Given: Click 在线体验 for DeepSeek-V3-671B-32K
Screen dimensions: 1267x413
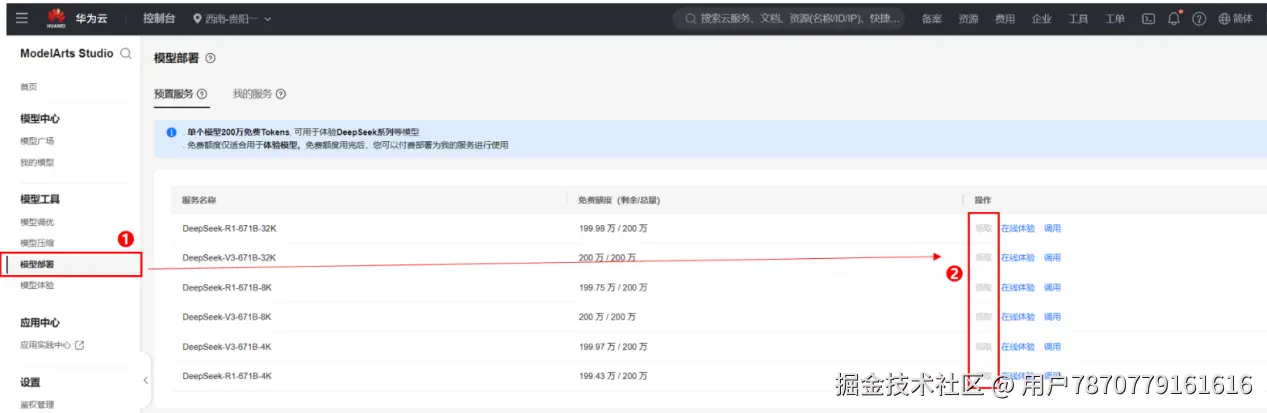Looking at the screenshot, I should 1018,258.
